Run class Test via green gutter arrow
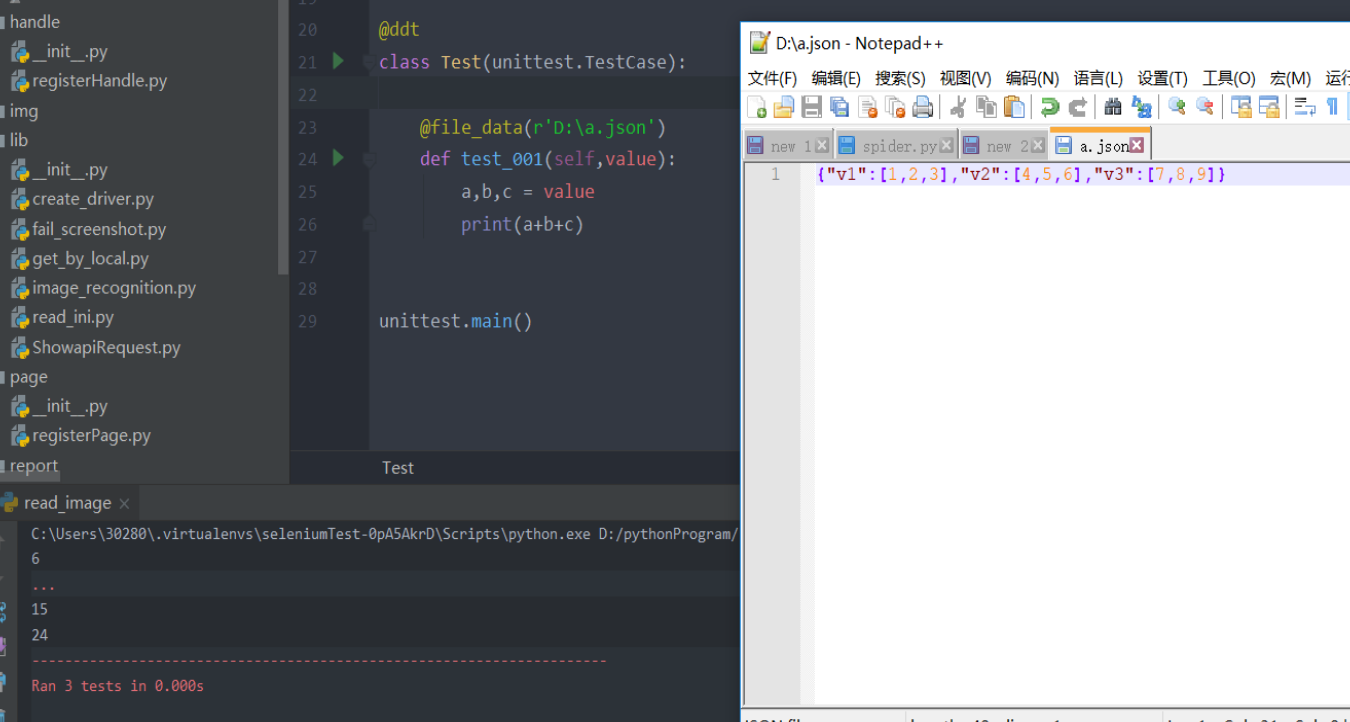This screenshot has height=722, width=1350. 338,61
